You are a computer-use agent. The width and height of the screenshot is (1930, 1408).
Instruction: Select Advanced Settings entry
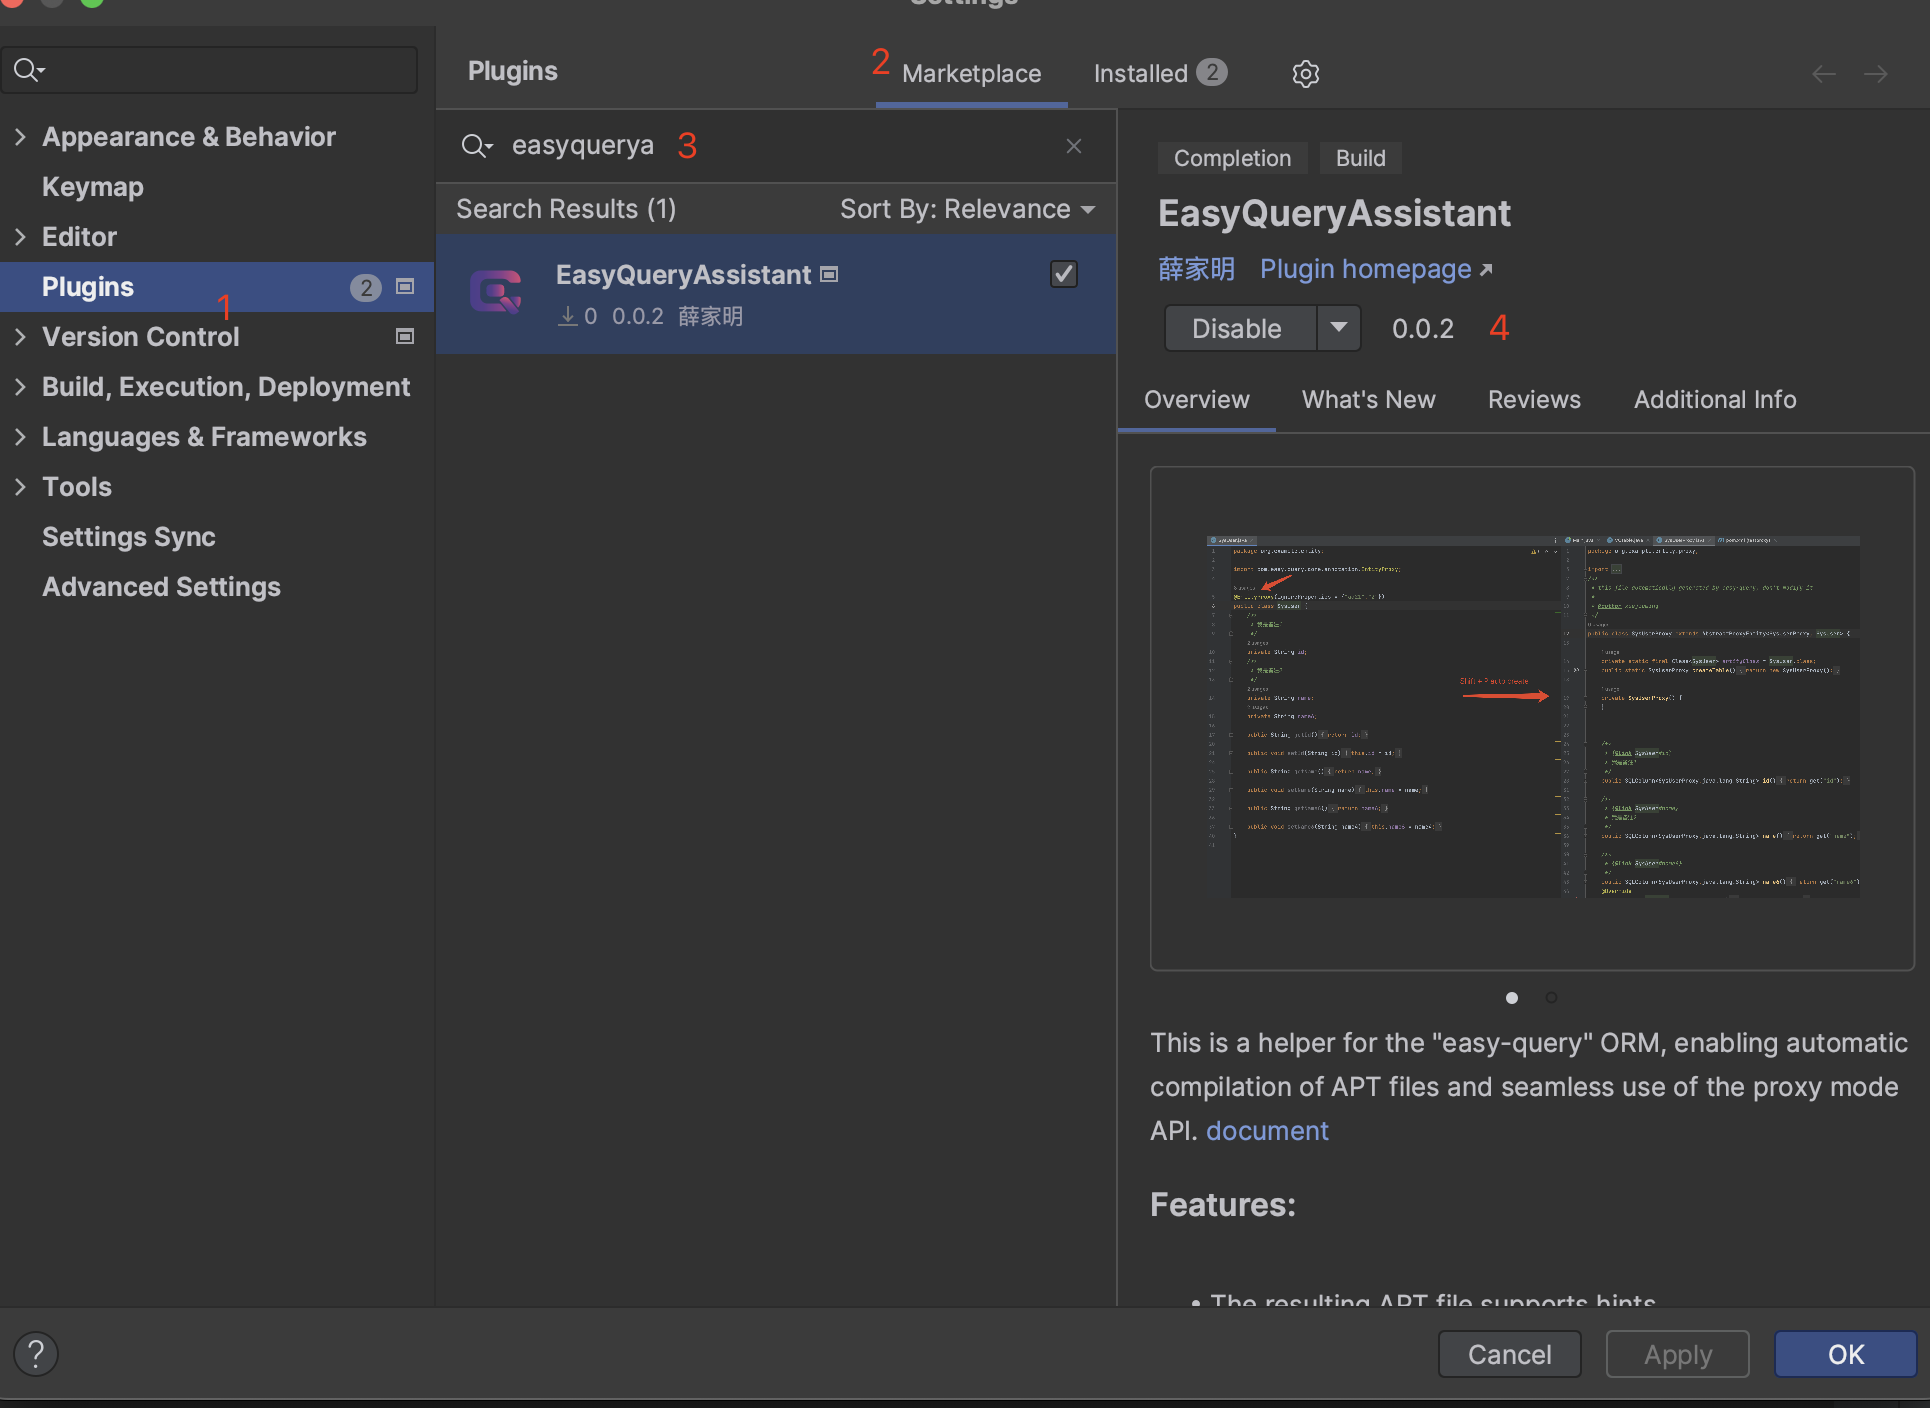161,587
